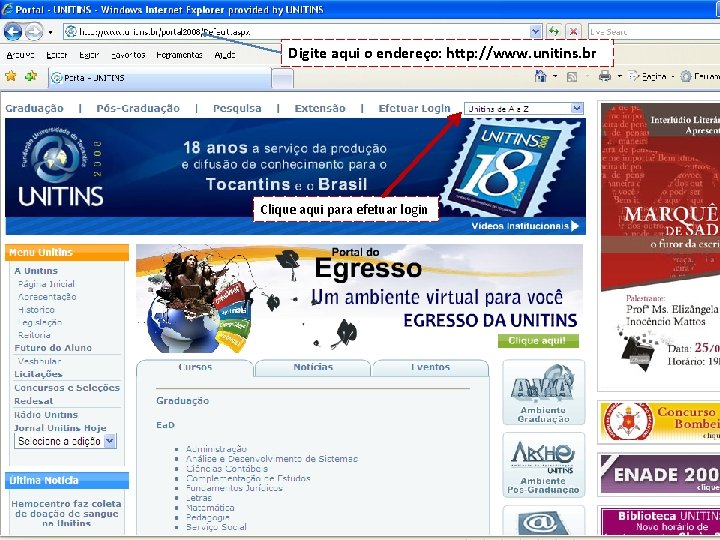Click Add to Favorites star-plus icon
Image resolution: width=720 pixels, height=540 pixels.
point(31,76)
